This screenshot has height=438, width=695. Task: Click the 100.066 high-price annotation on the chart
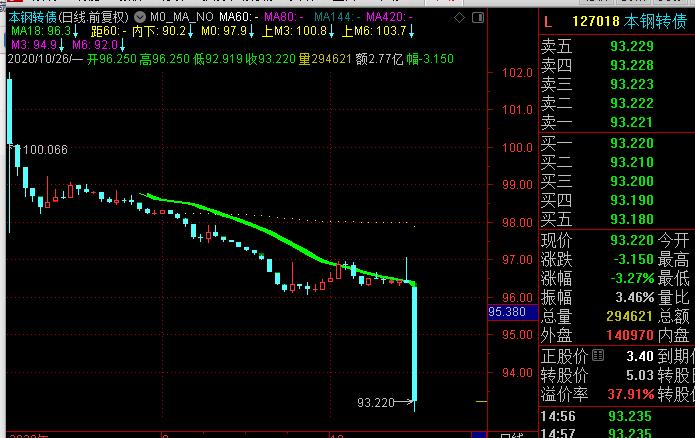pyautogui.click(x=45, y=150)
